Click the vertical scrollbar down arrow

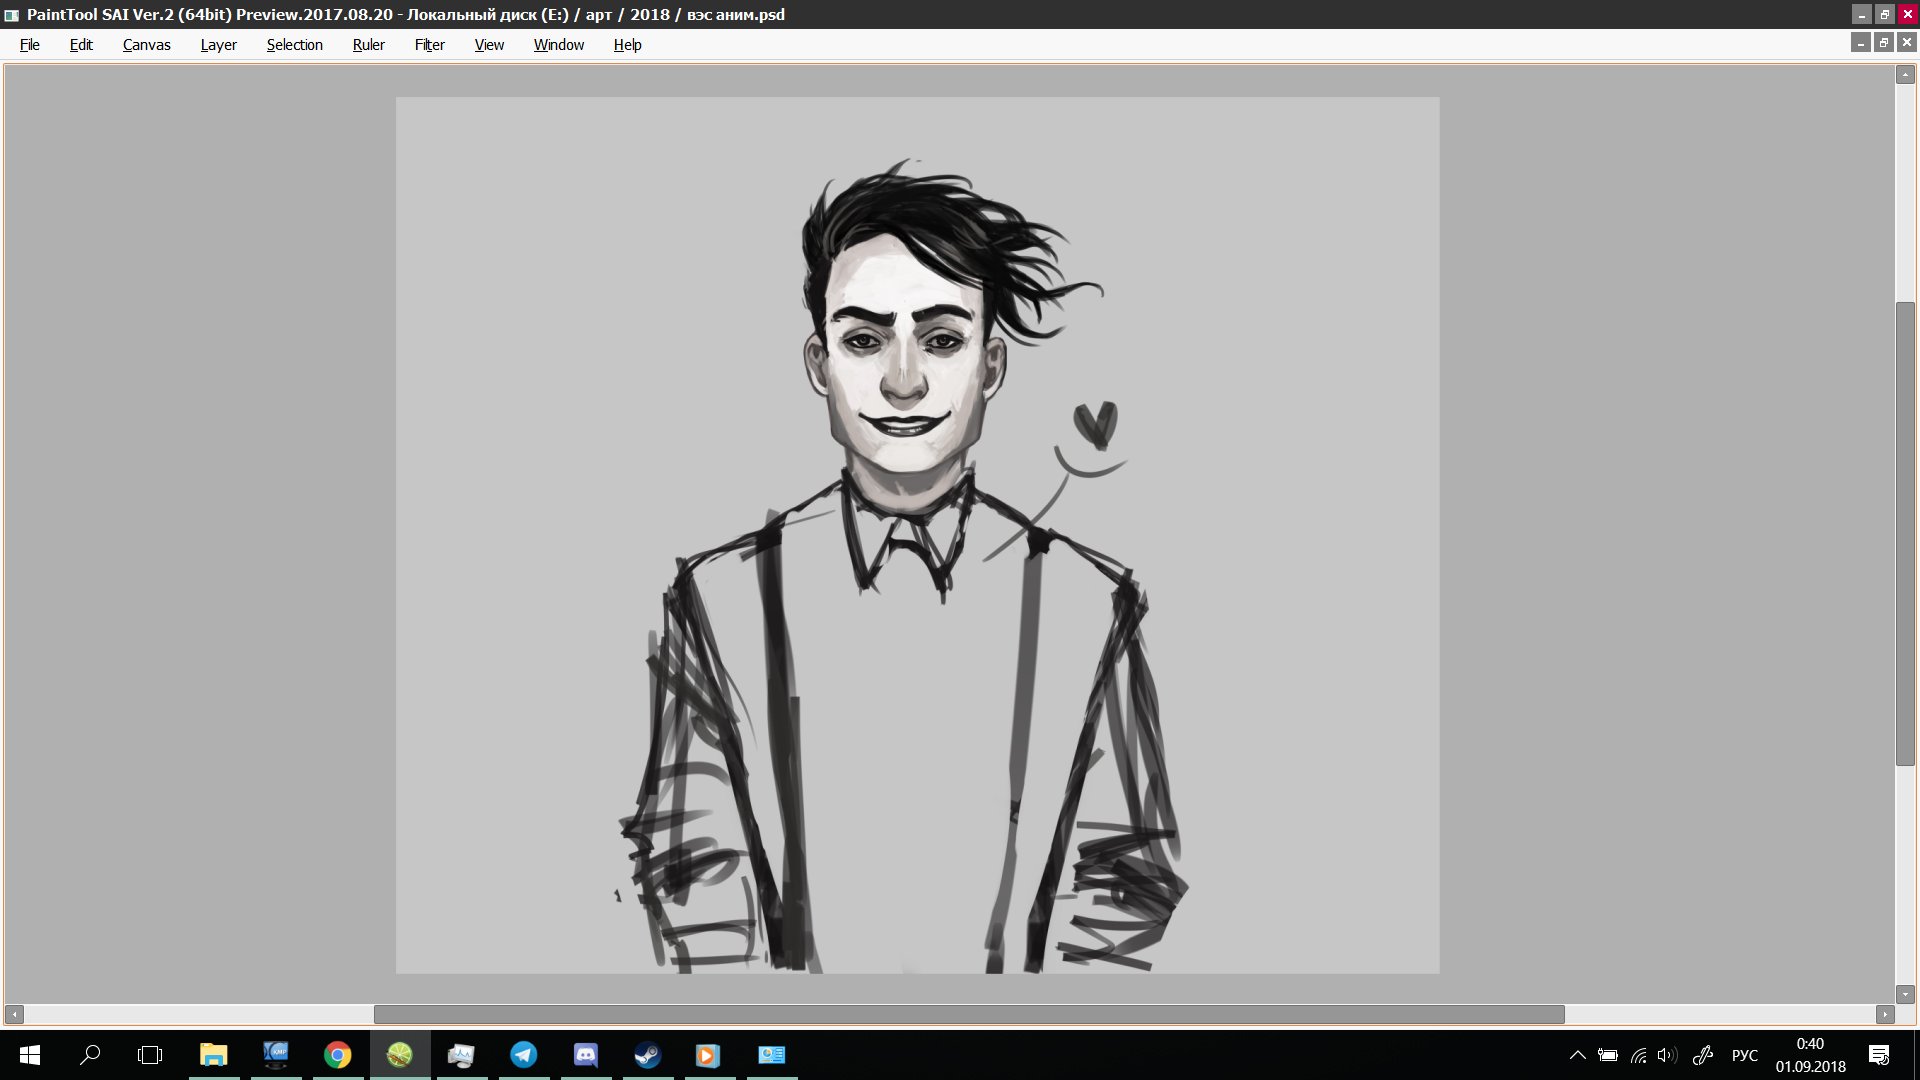click(x=1905, y=994)
